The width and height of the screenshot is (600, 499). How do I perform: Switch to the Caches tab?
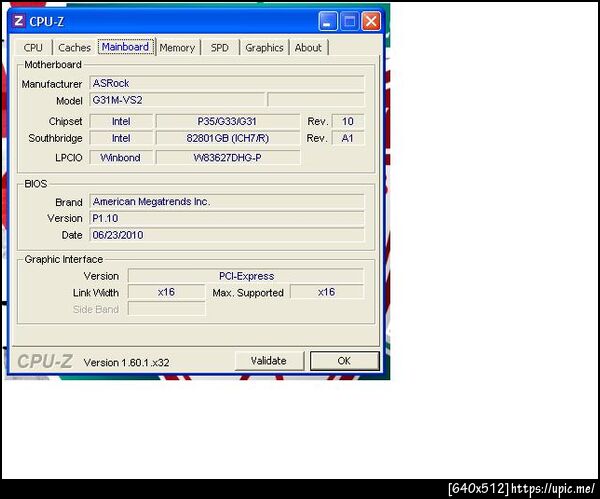[x=75, y=47]
